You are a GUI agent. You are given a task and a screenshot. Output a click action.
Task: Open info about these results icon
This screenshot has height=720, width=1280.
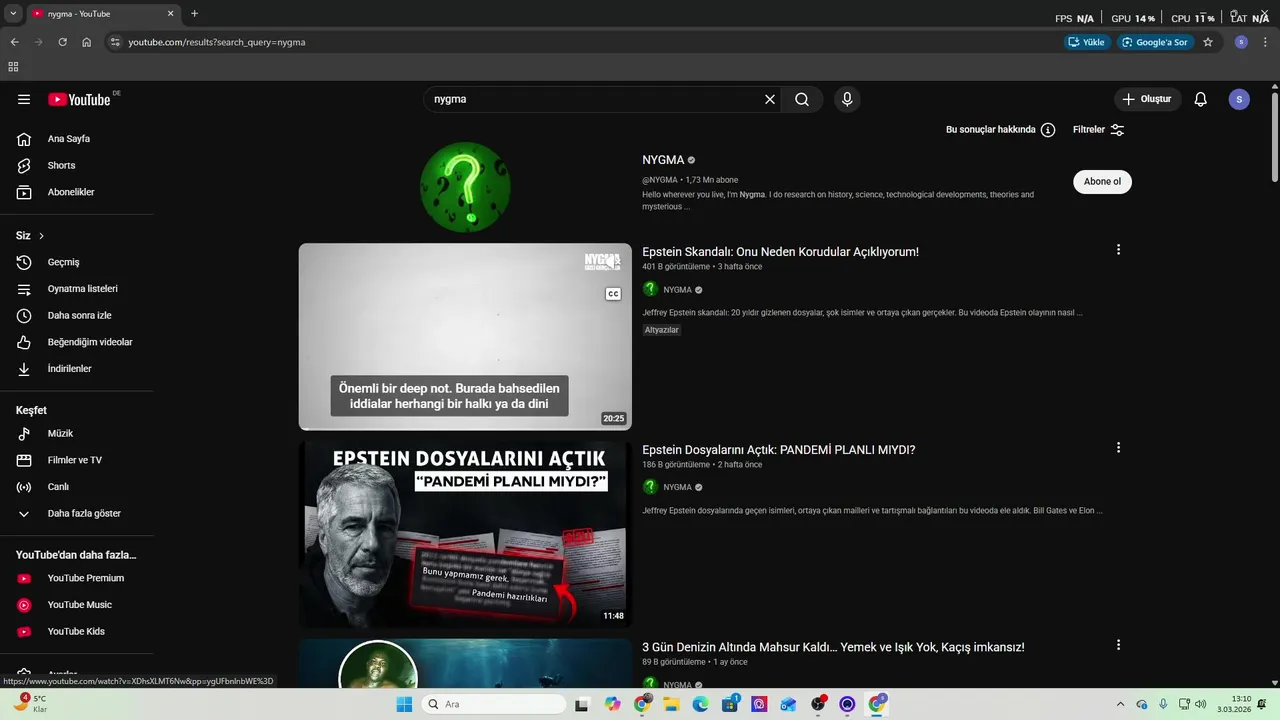point(1048,130)
